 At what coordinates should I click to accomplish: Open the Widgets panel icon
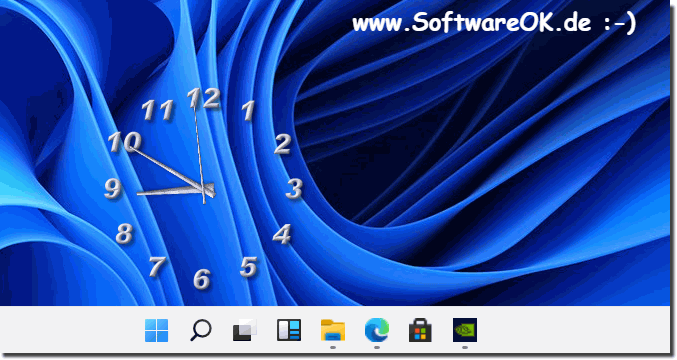289,331
